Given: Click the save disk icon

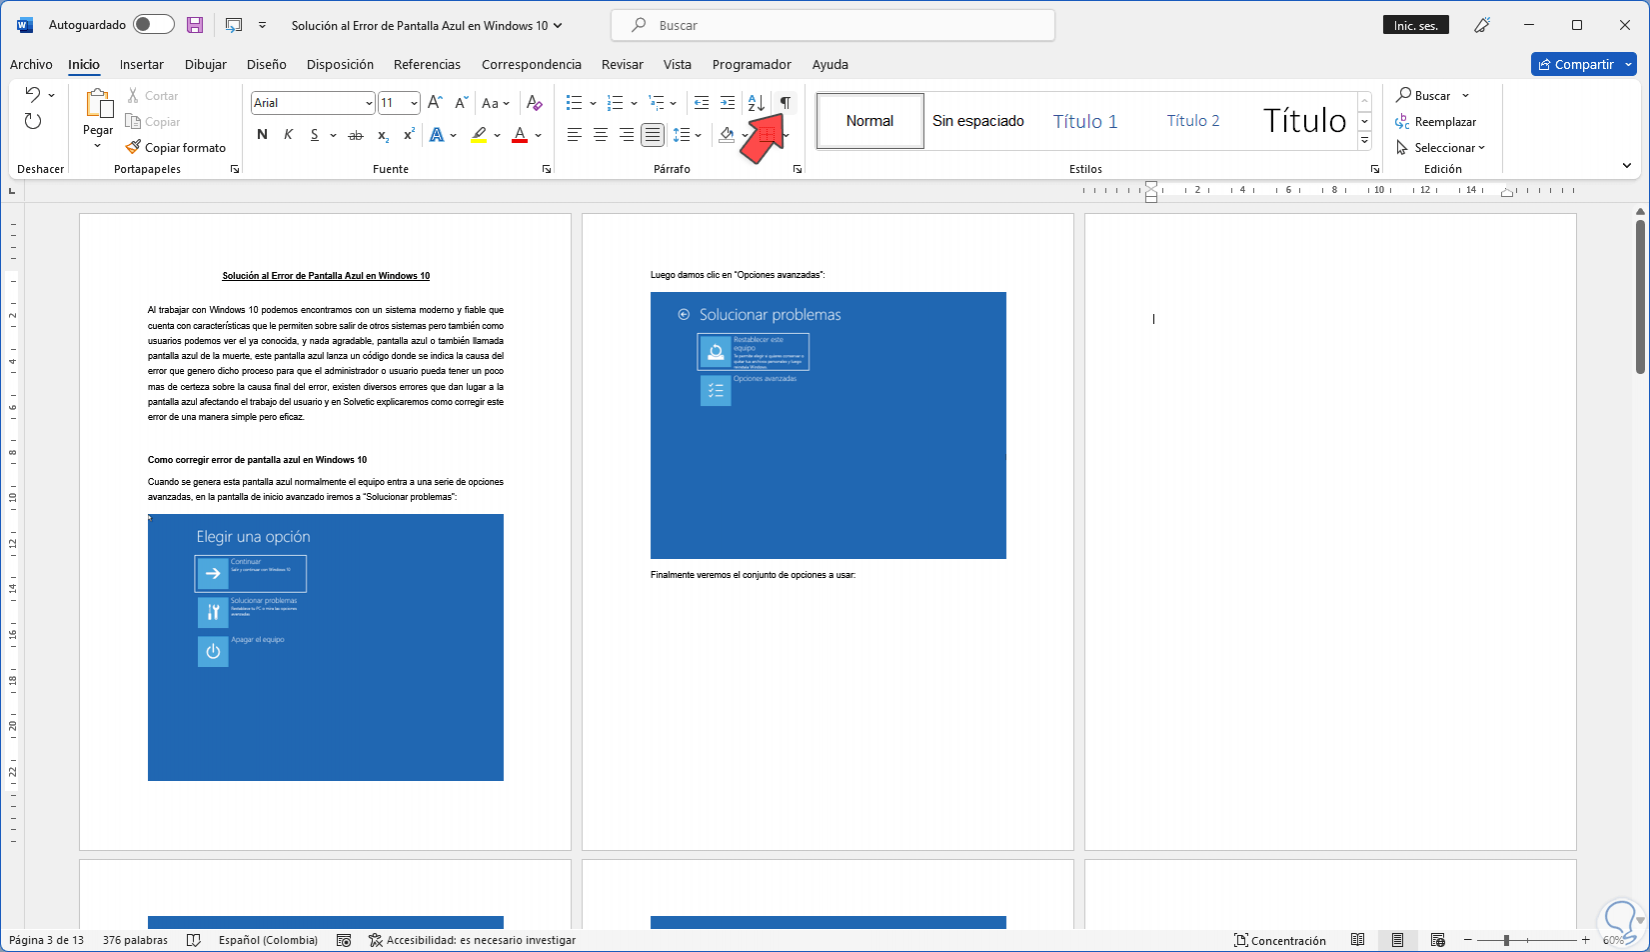Looking at the screenshot, I should click(195, 25).
